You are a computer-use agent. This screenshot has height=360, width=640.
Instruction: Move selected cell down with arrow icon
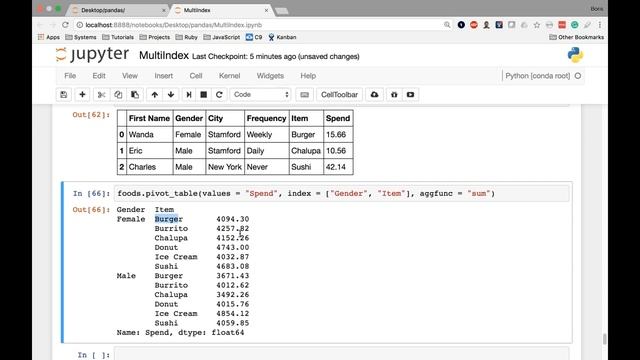(171, 95)
